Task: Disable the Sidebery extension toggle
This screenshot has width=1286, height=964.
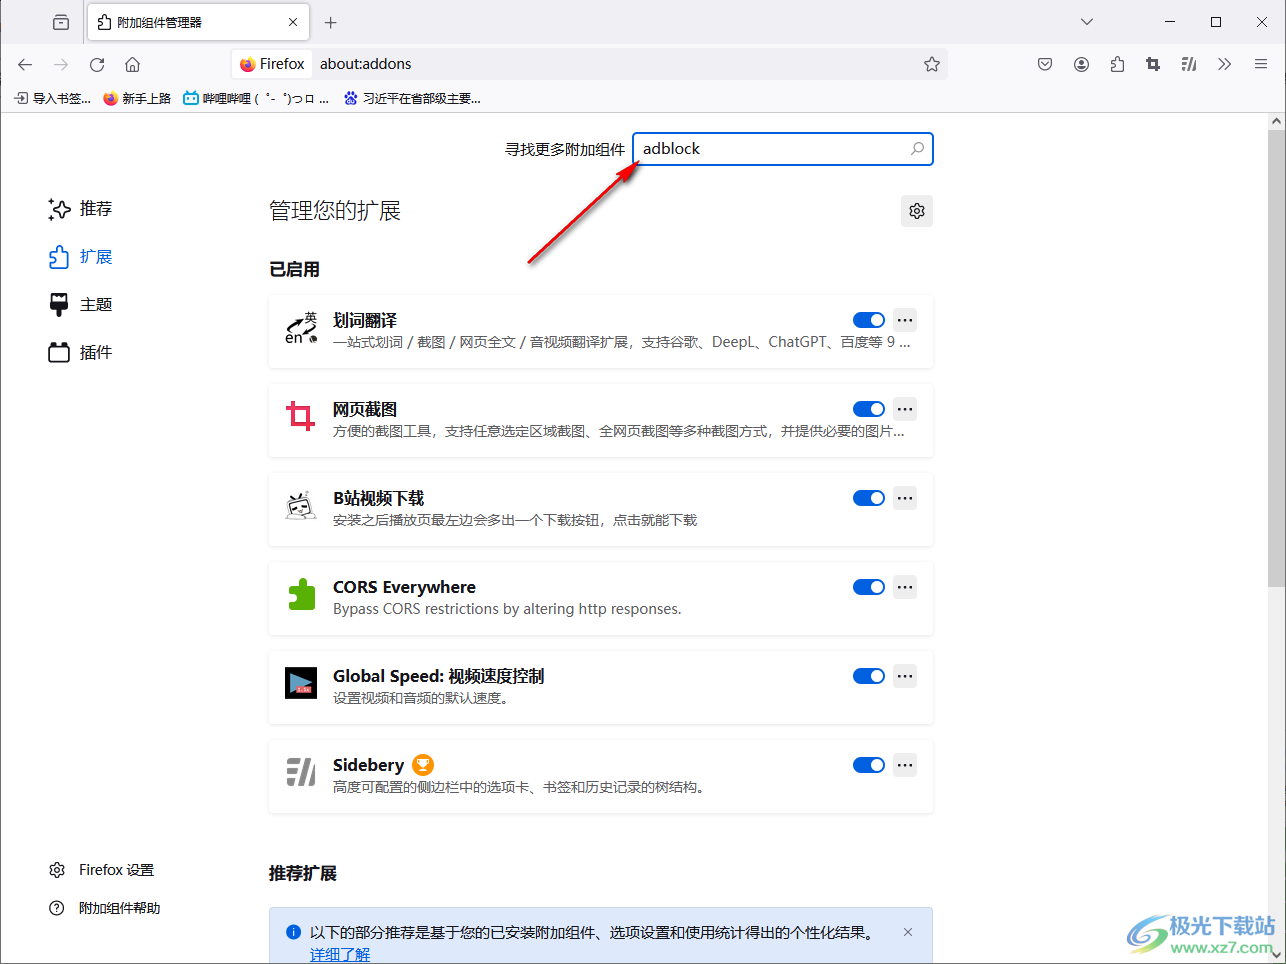Action: [x=869, y=765]
